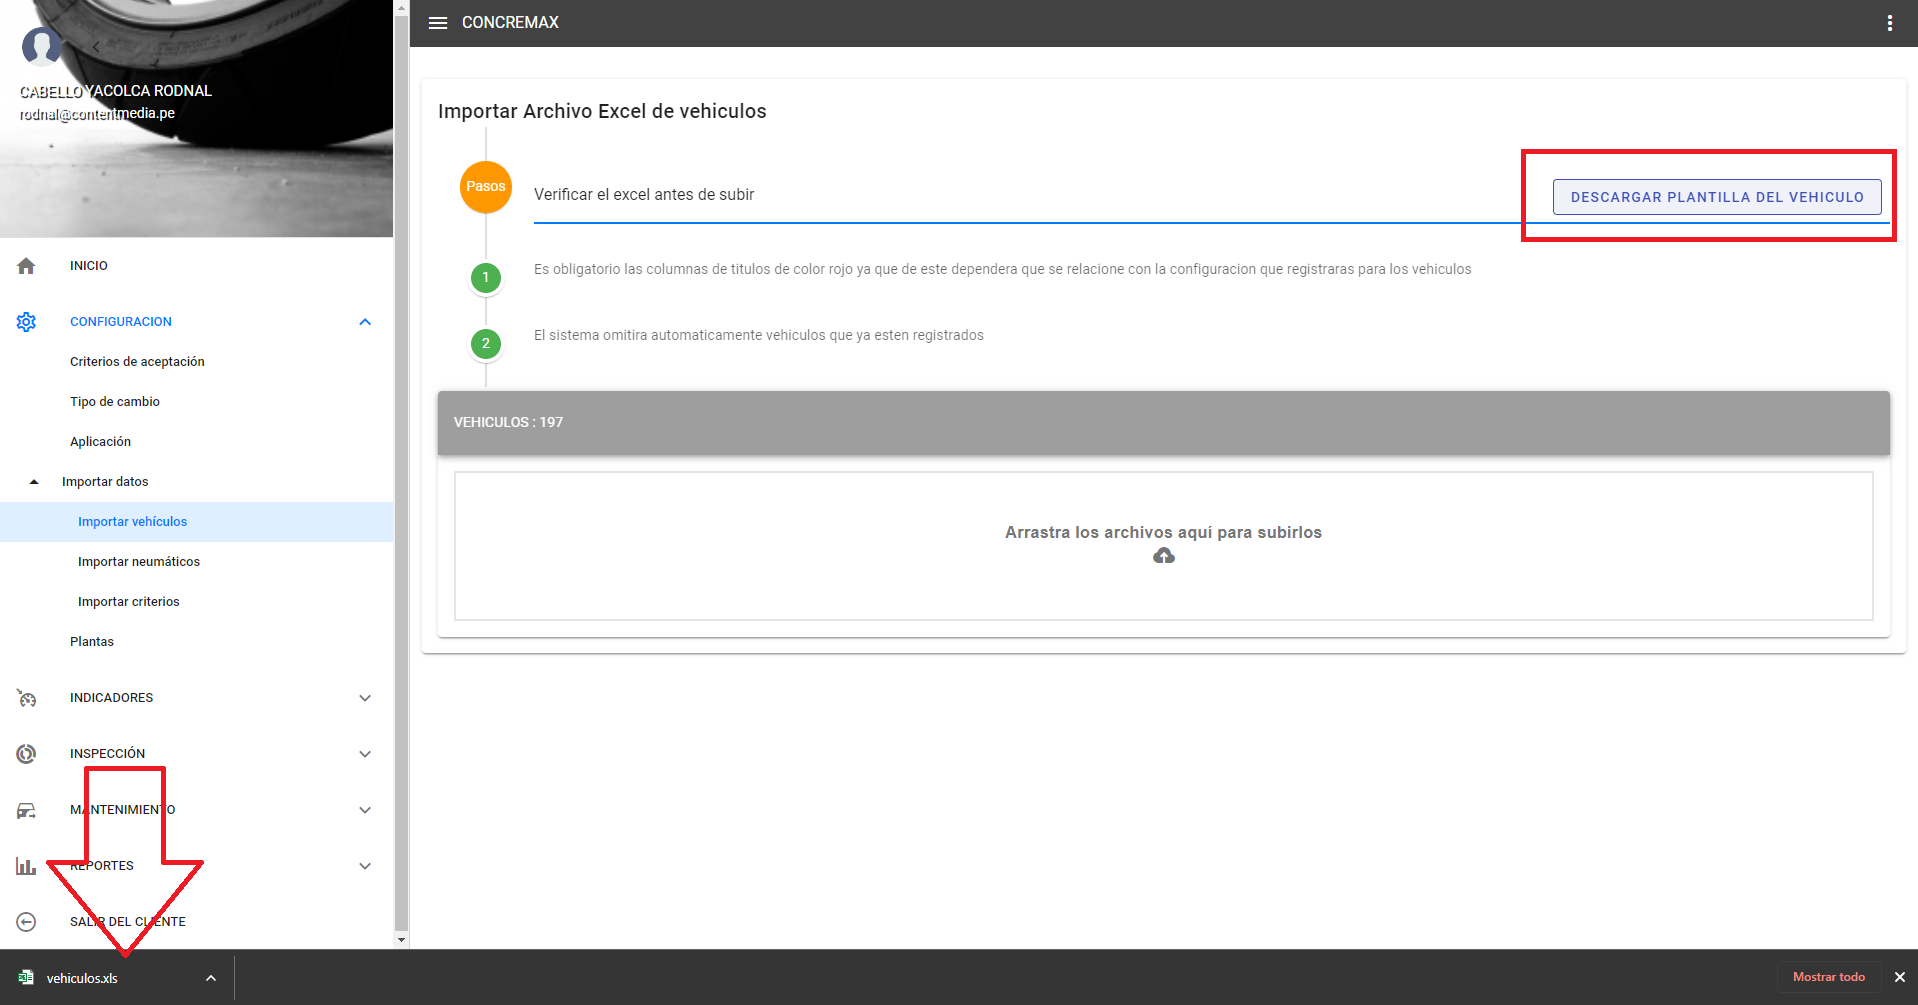Click the bar chart icon for REPORTES
This screenshot has width=1918, height=1005.
coord(26,866)
